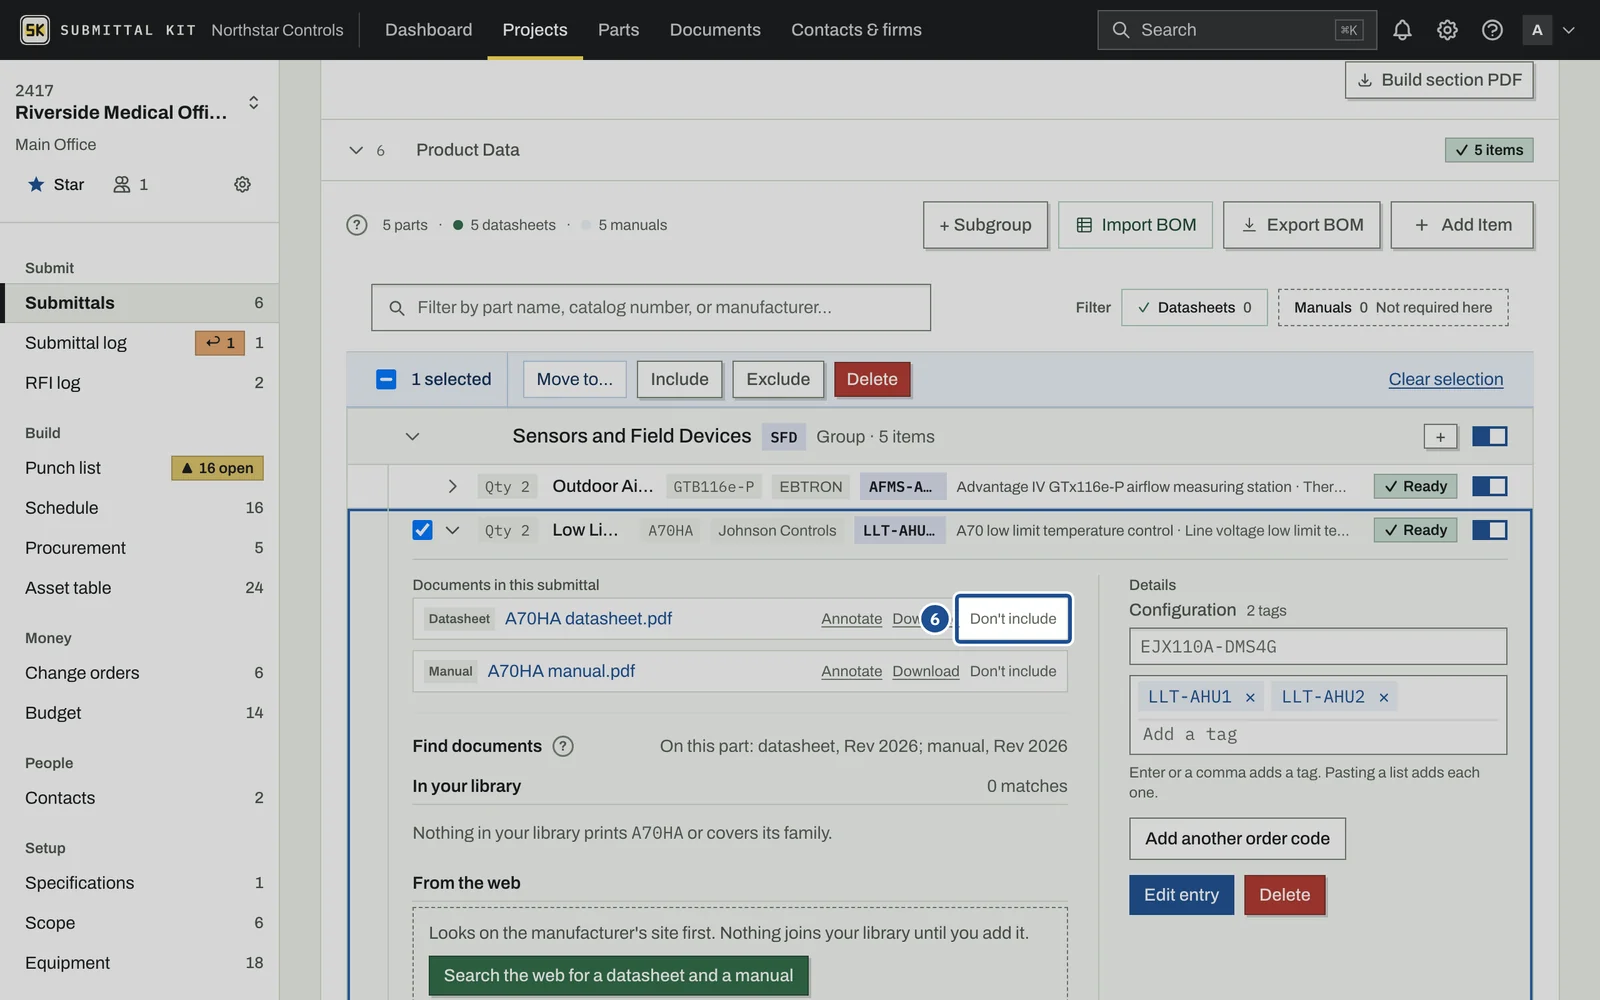
Task: Click the red Delete bulk action button
Action: pyautogui.click(x=872, y=379)
